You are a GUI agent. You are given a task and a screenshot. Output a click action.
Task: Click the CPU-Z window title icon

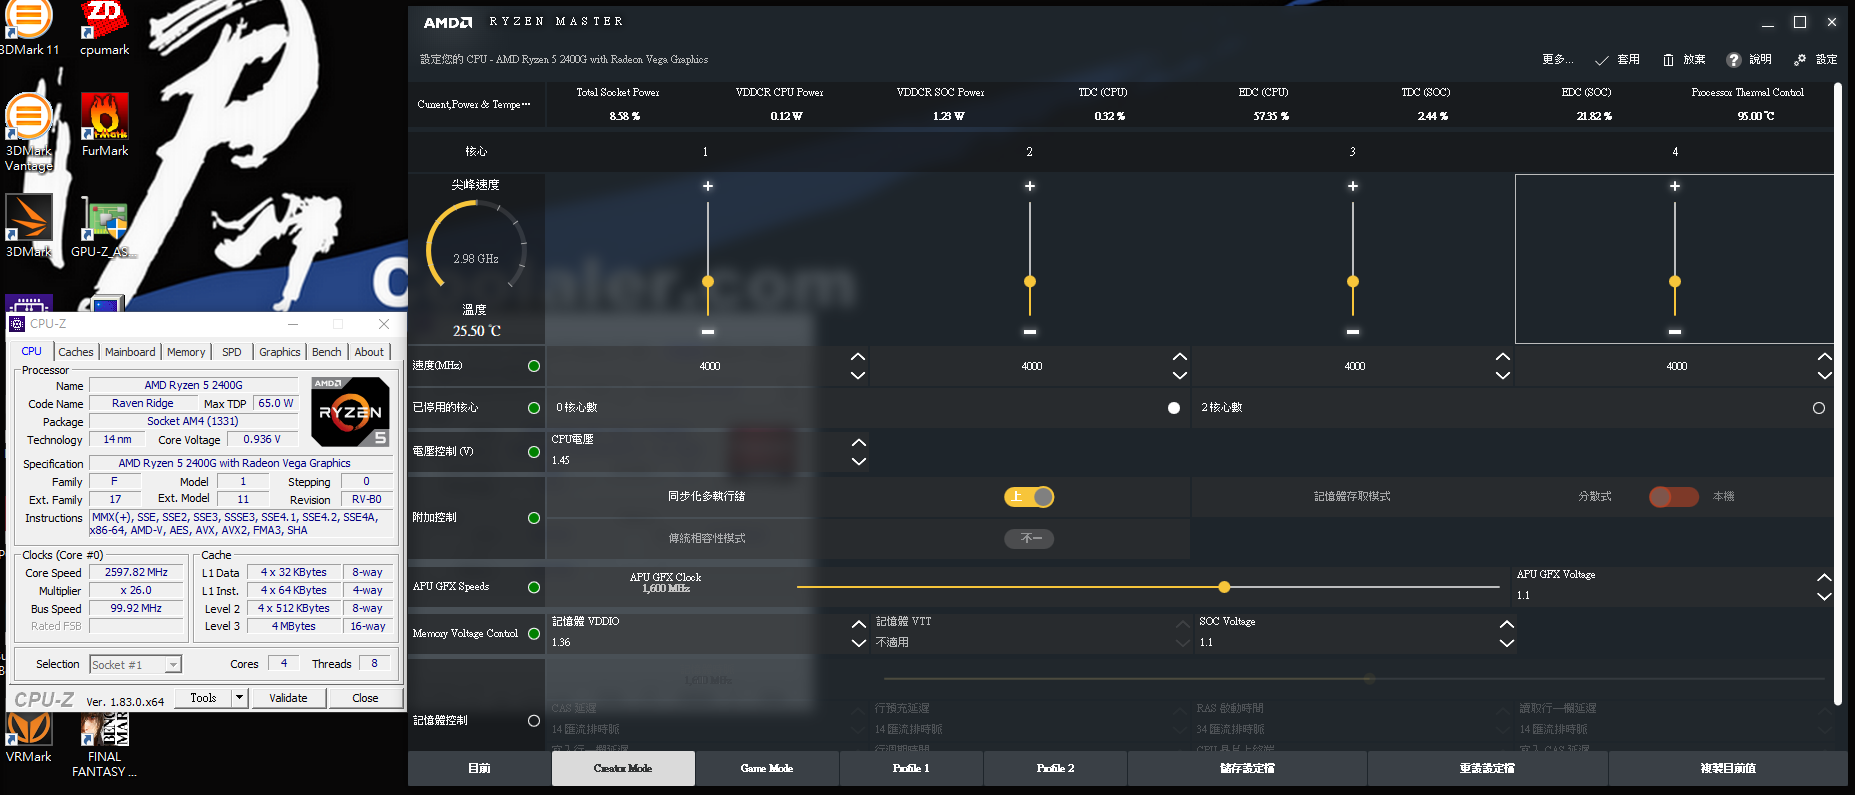[x=17, y=324]
